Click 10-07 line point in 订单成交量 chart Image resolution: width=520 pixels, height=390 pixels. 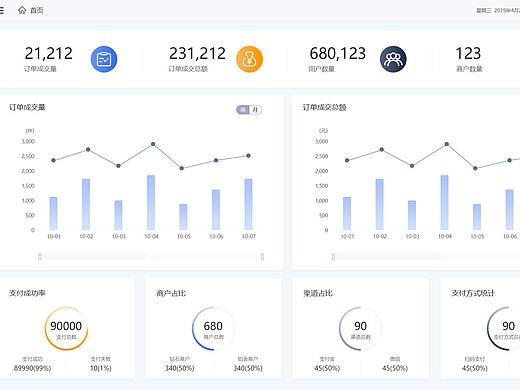pyautogui.click(x=248, y=156)
